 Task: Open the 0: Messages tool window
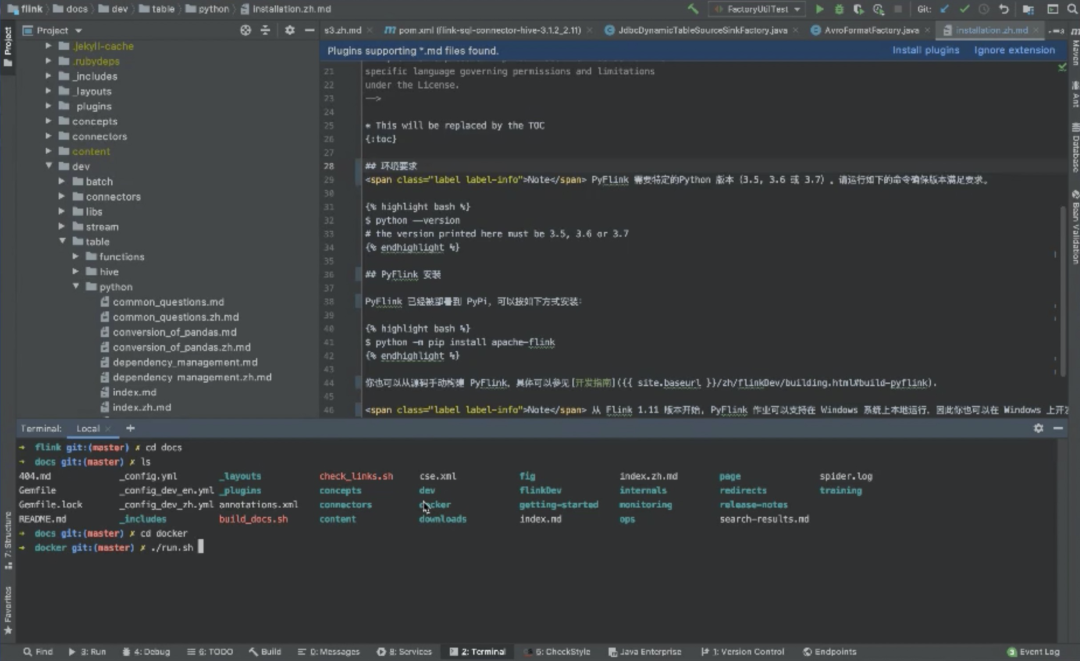pos(329,651)
